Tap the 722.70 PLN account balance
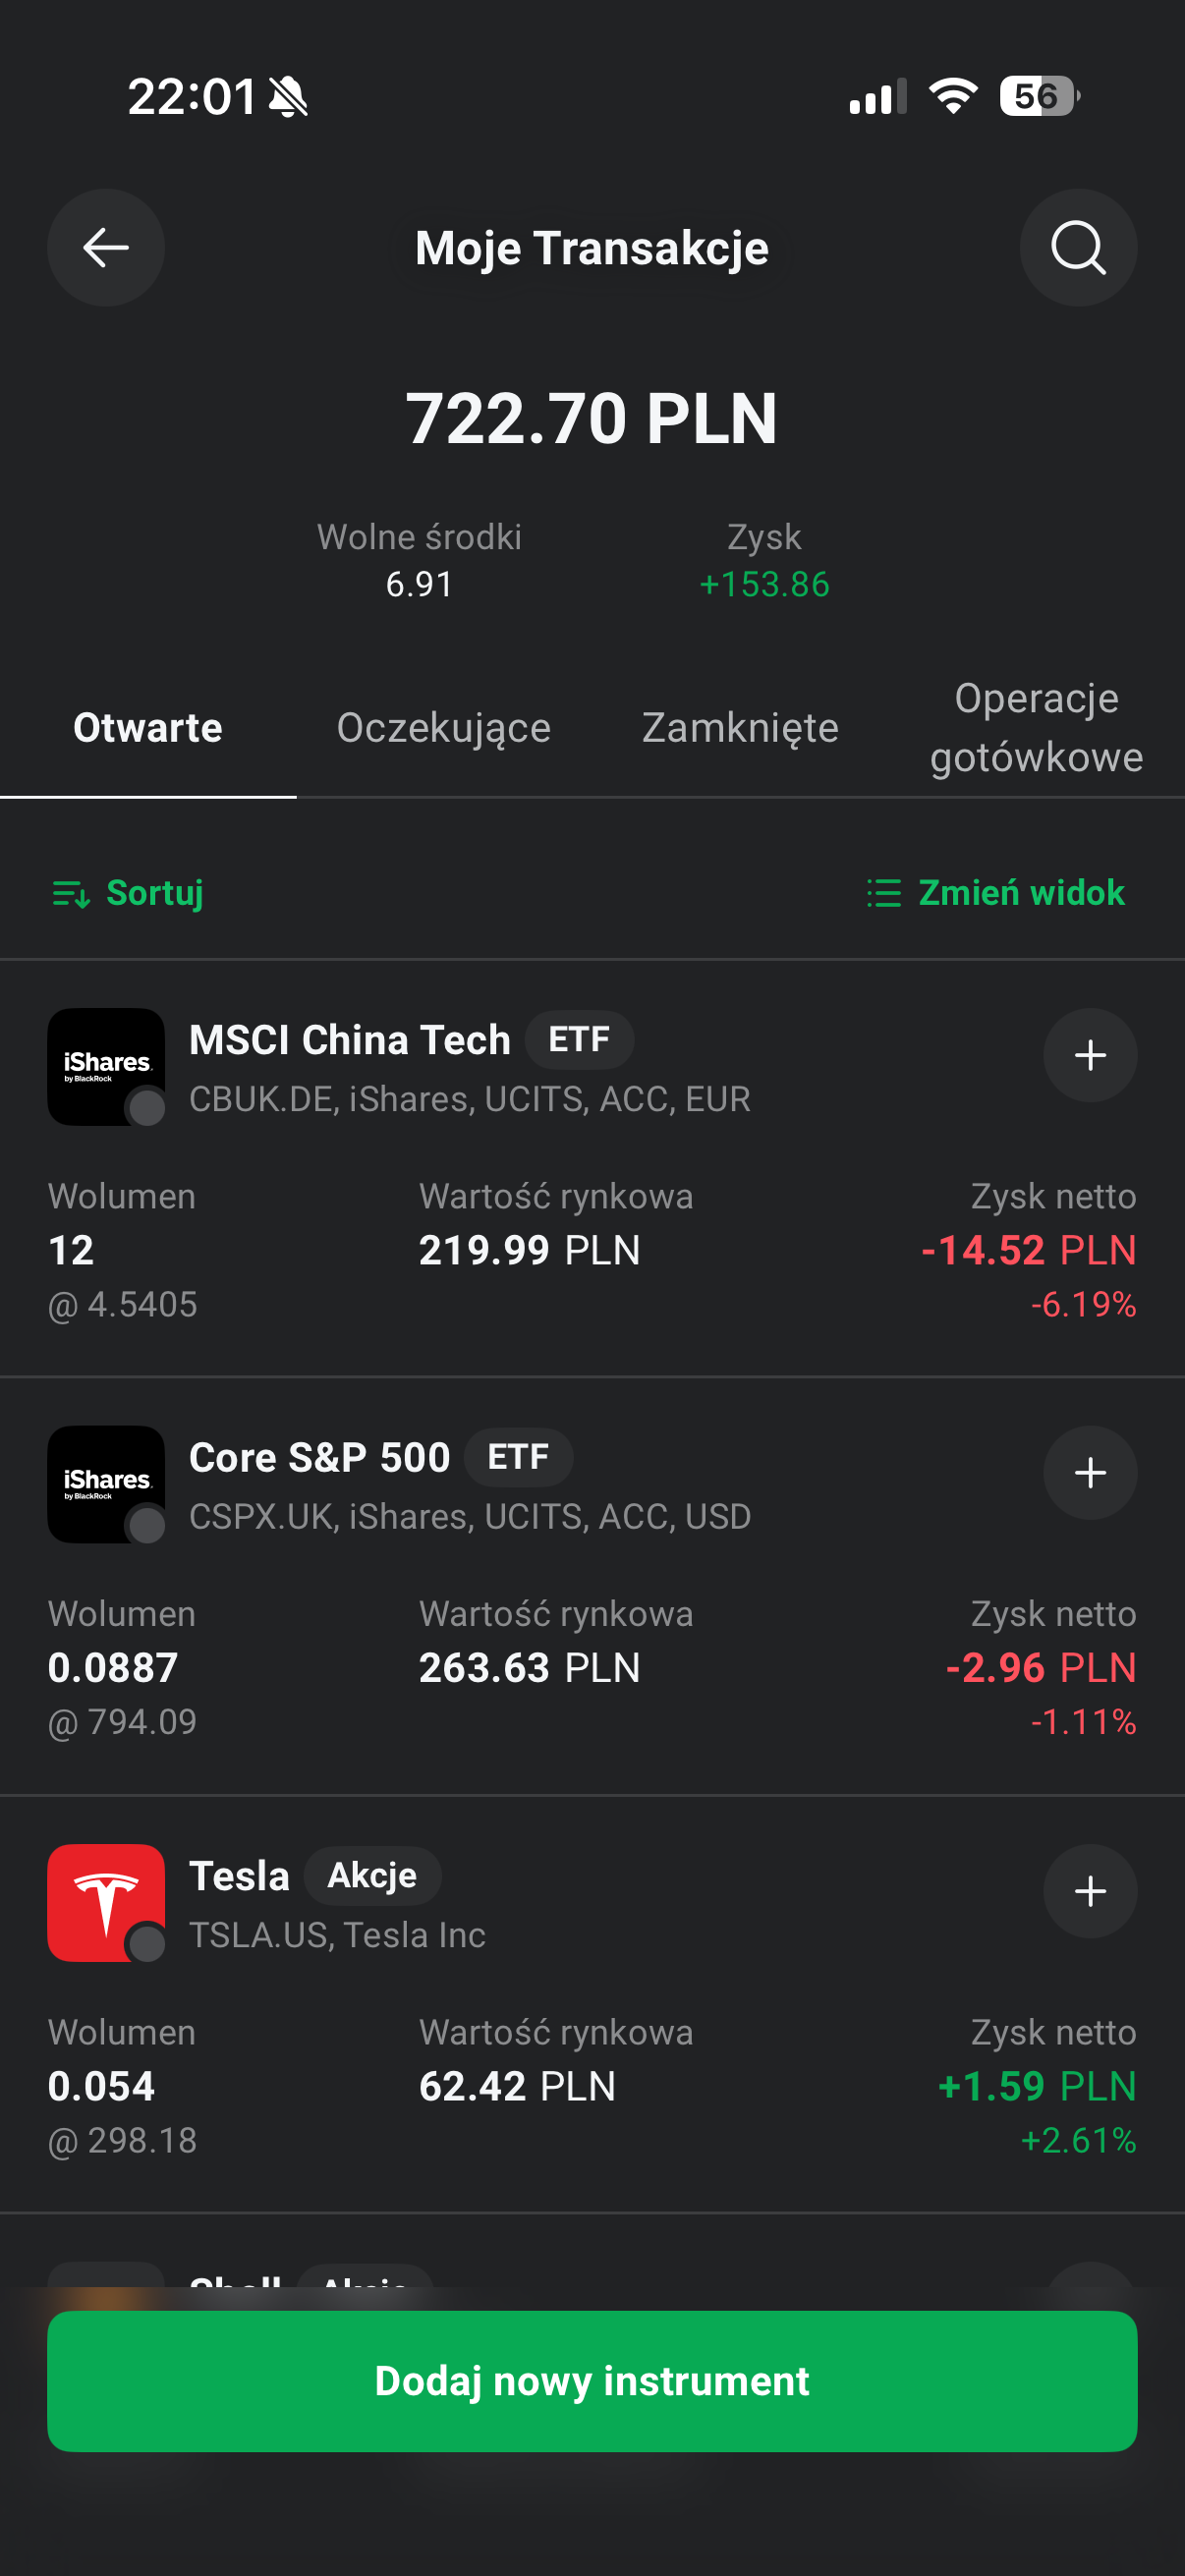1185x2576 pixels. (x=592, y=418)
